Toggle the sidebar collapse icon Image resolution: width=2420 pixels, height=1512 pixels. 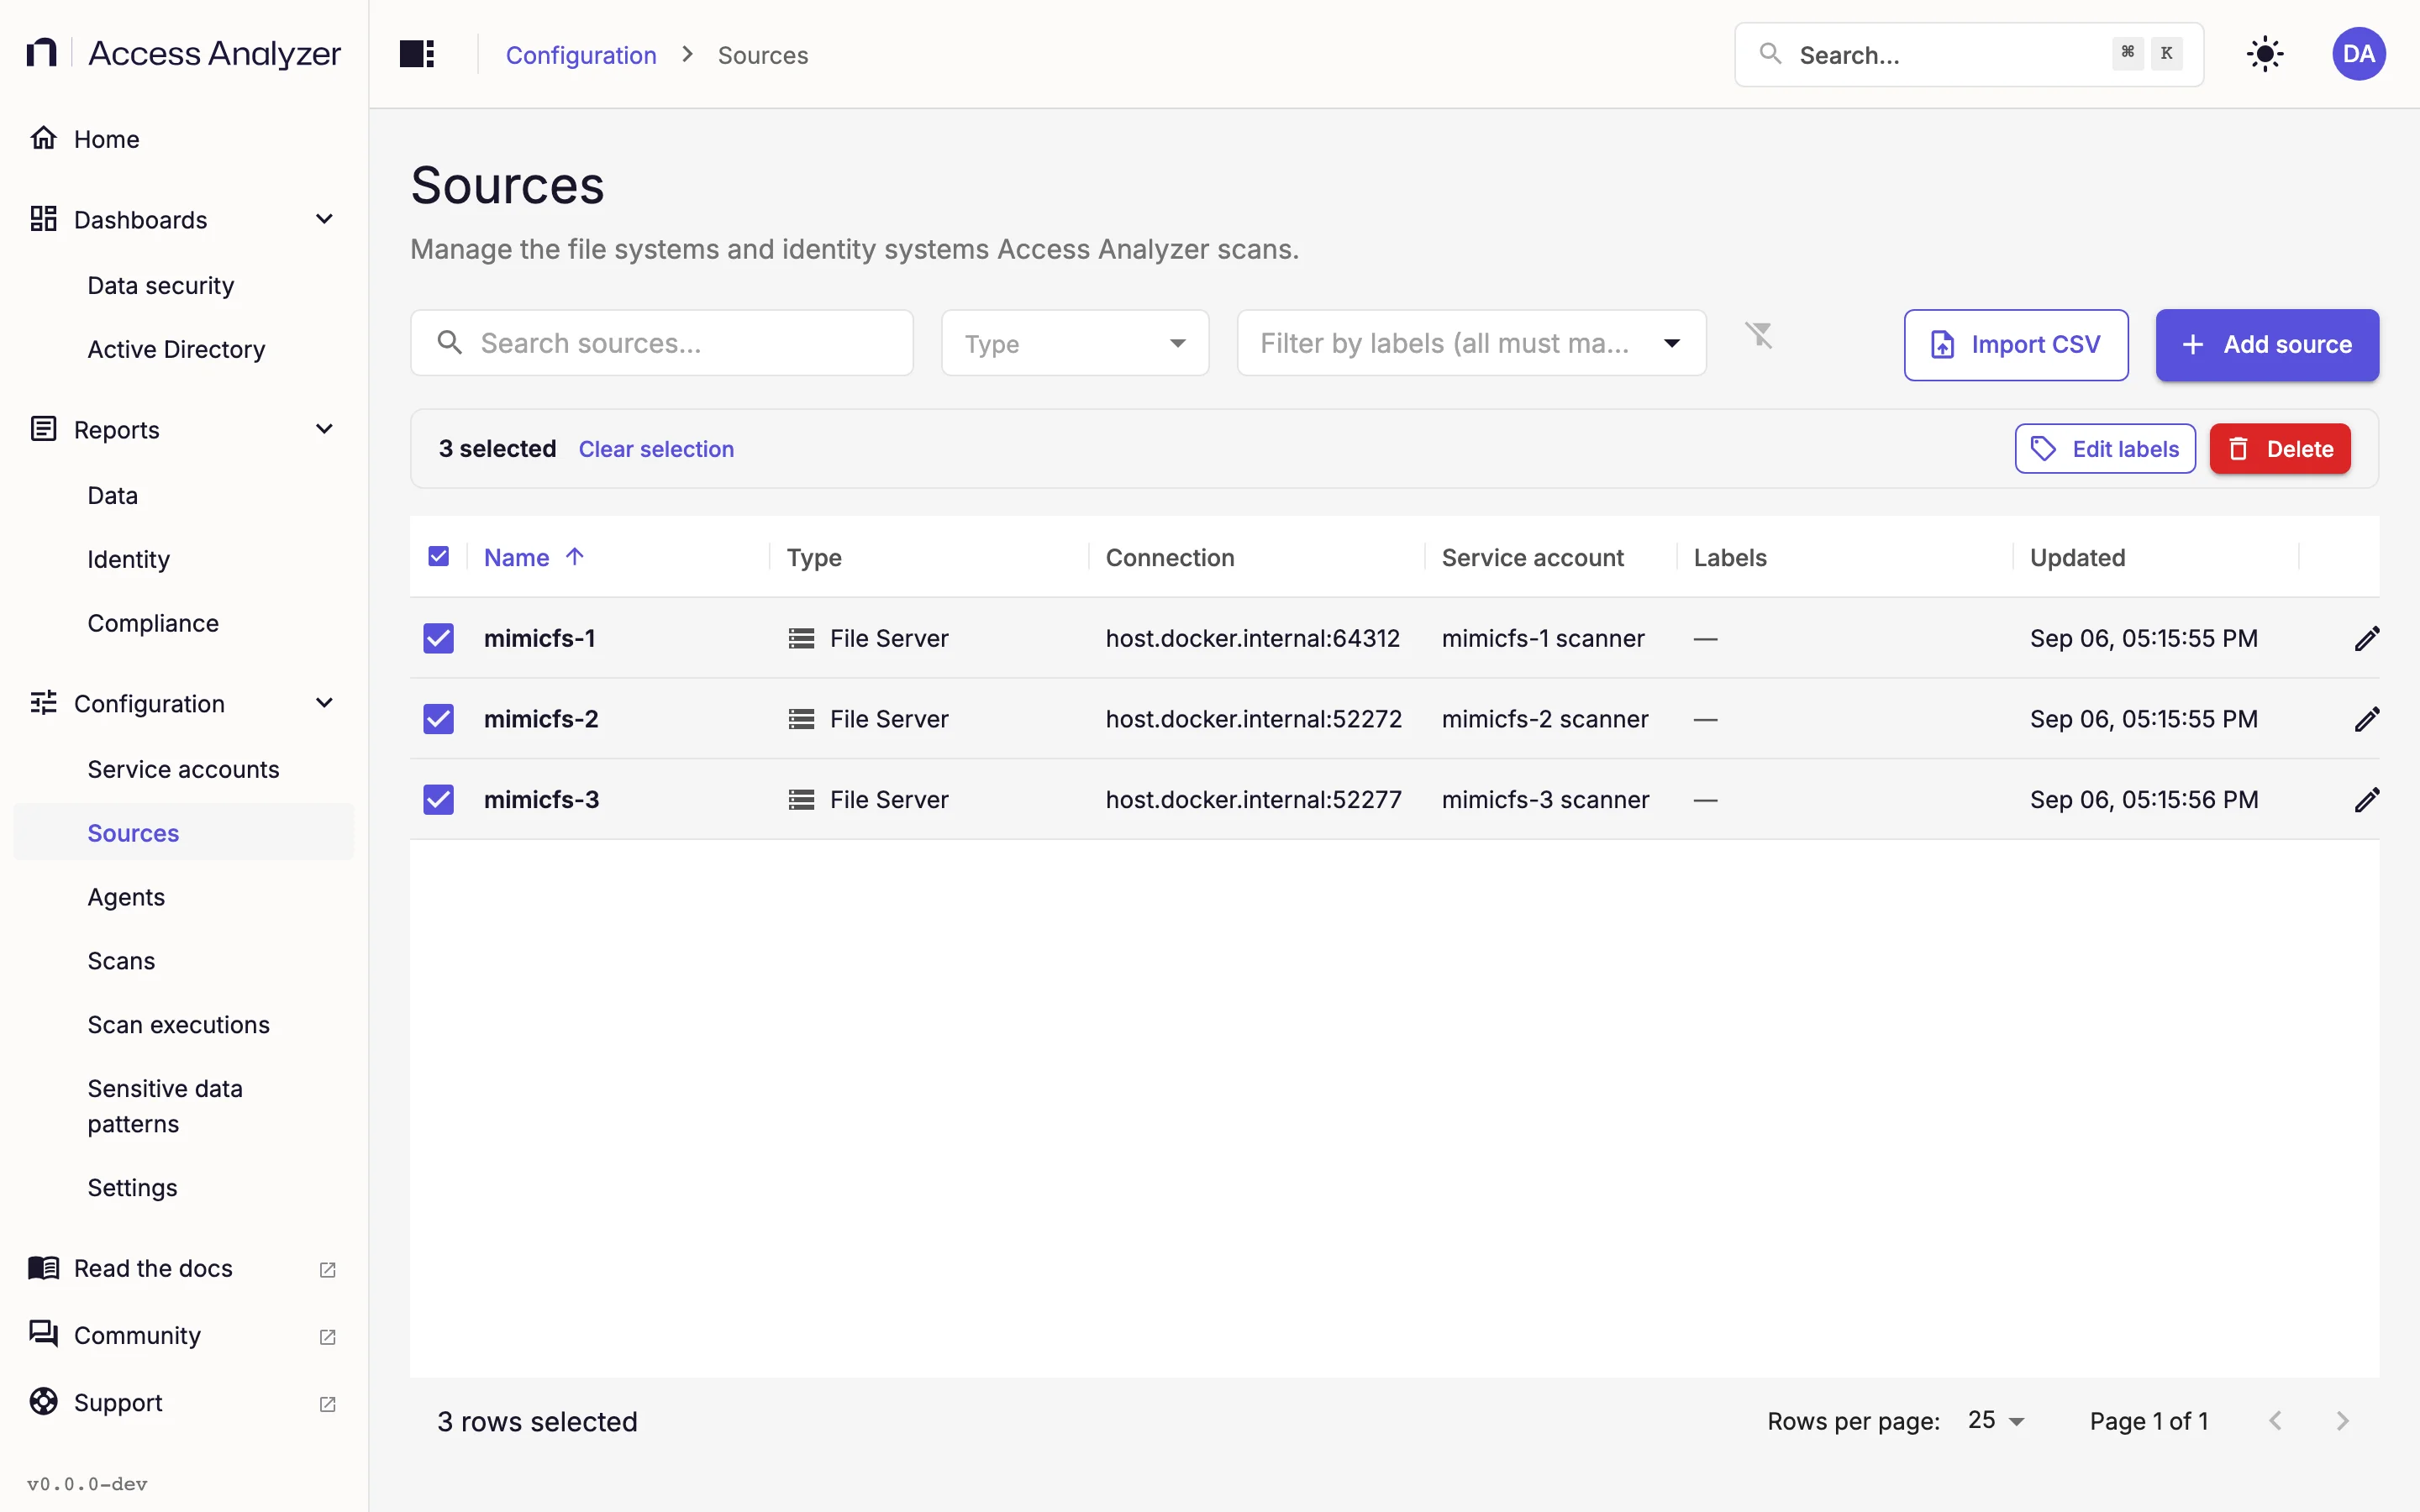coord(416,54)
